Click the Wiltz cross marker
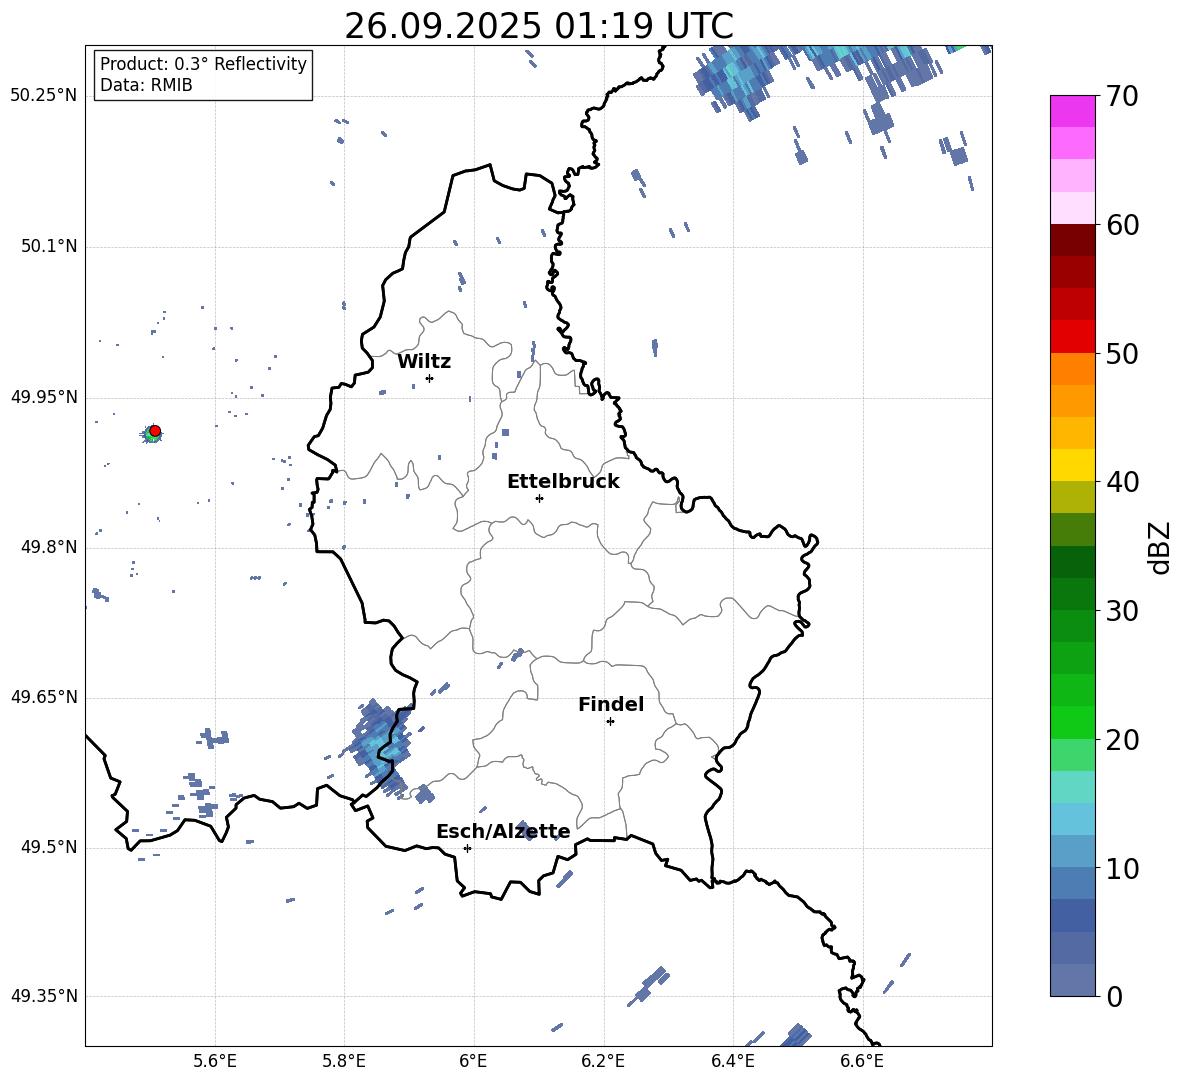The width and height of the screenshot is (1184, 1081). pos(430,378)
